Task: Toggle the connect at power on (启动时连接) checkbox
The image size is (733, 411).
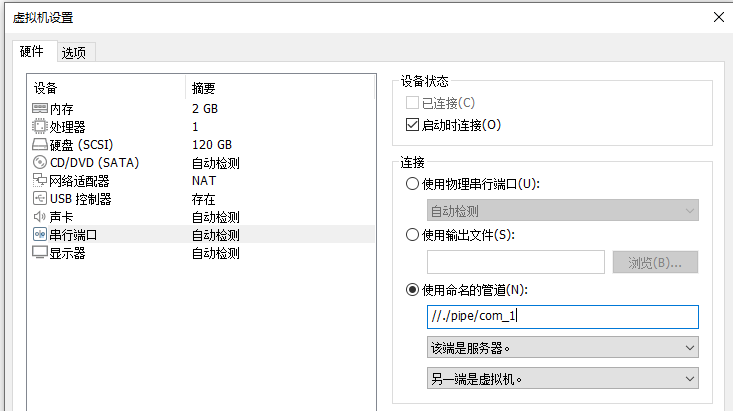Action: (x=412, y=125)
